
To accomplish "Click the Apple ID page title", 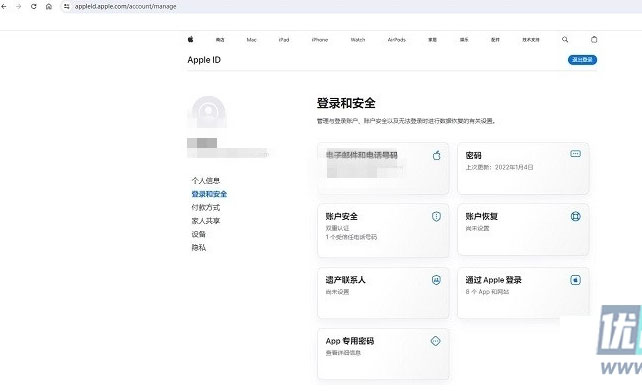I will point(204,60).
